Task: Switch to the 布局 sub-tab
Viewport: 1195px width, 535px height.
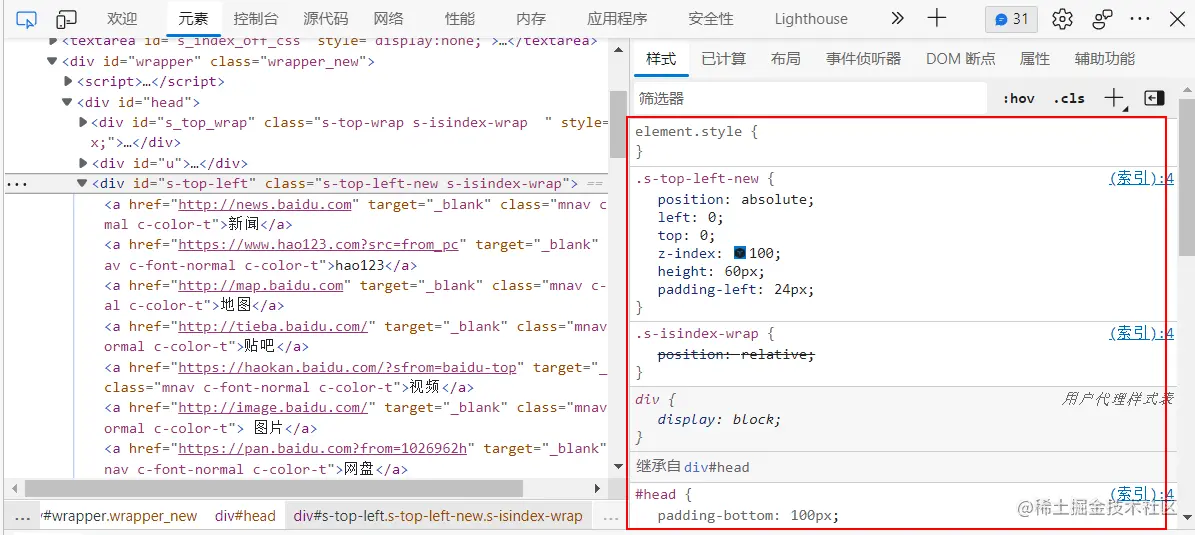Action: coord(786,59)
